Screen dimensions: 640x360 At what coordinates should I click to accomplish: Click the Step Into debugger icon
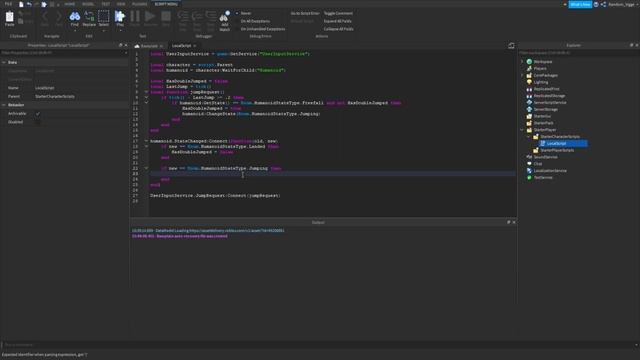tap(183, 16)
